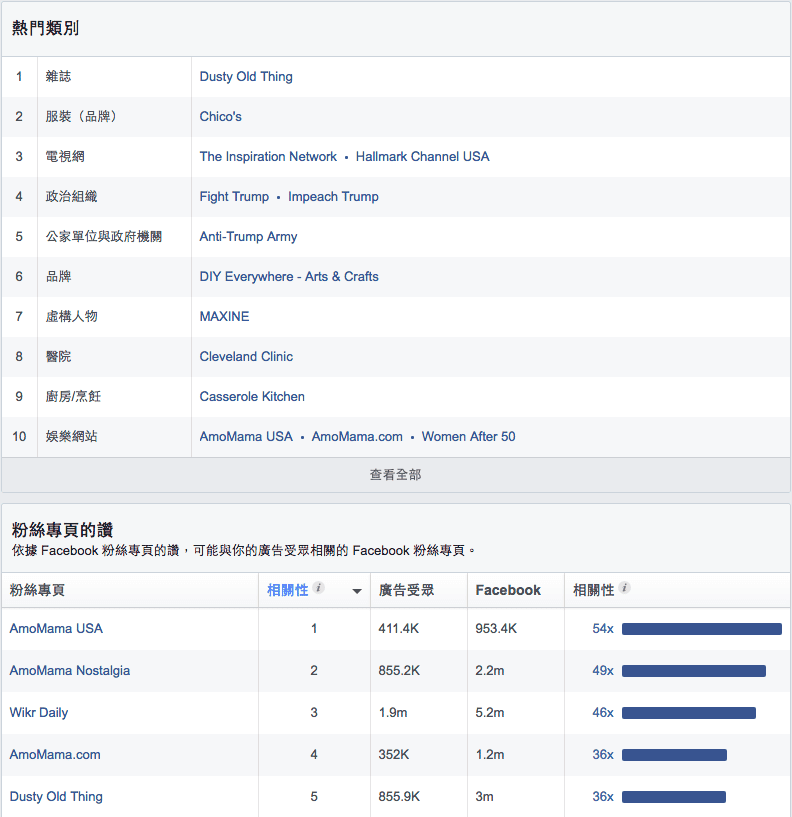Sort by the blue 相關性 column header
Image resolution: width=792 pixels, height=817 pixels.
[288, 590]
